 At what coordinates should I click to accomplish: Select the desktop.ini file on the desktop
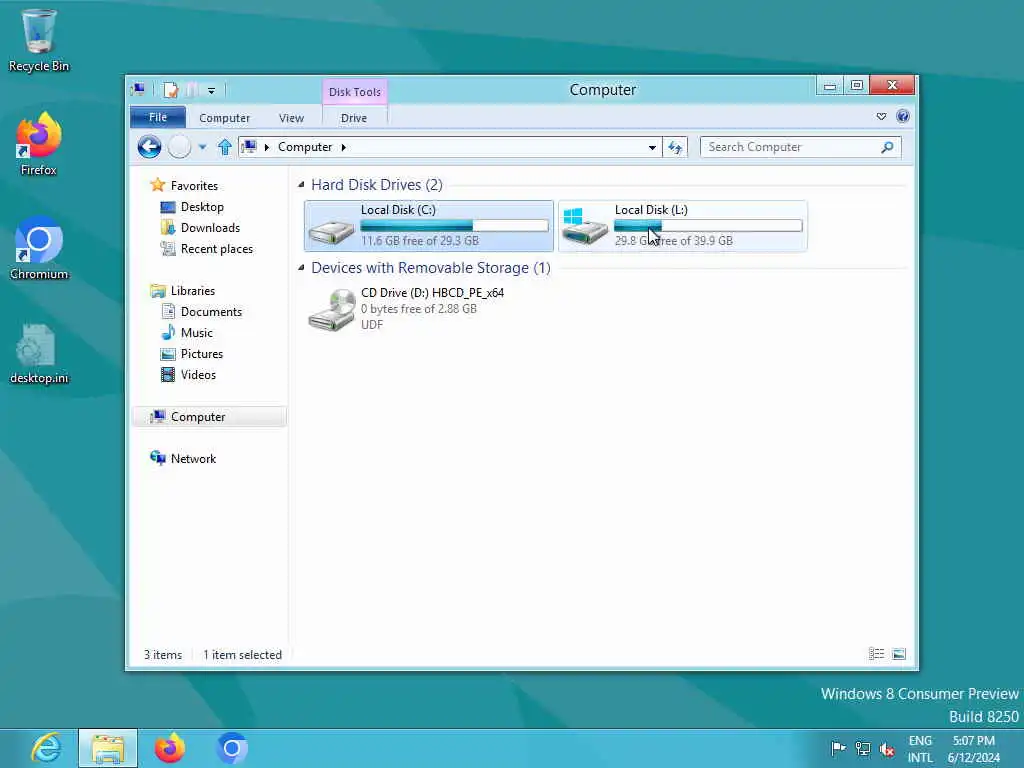pos(39,353)
